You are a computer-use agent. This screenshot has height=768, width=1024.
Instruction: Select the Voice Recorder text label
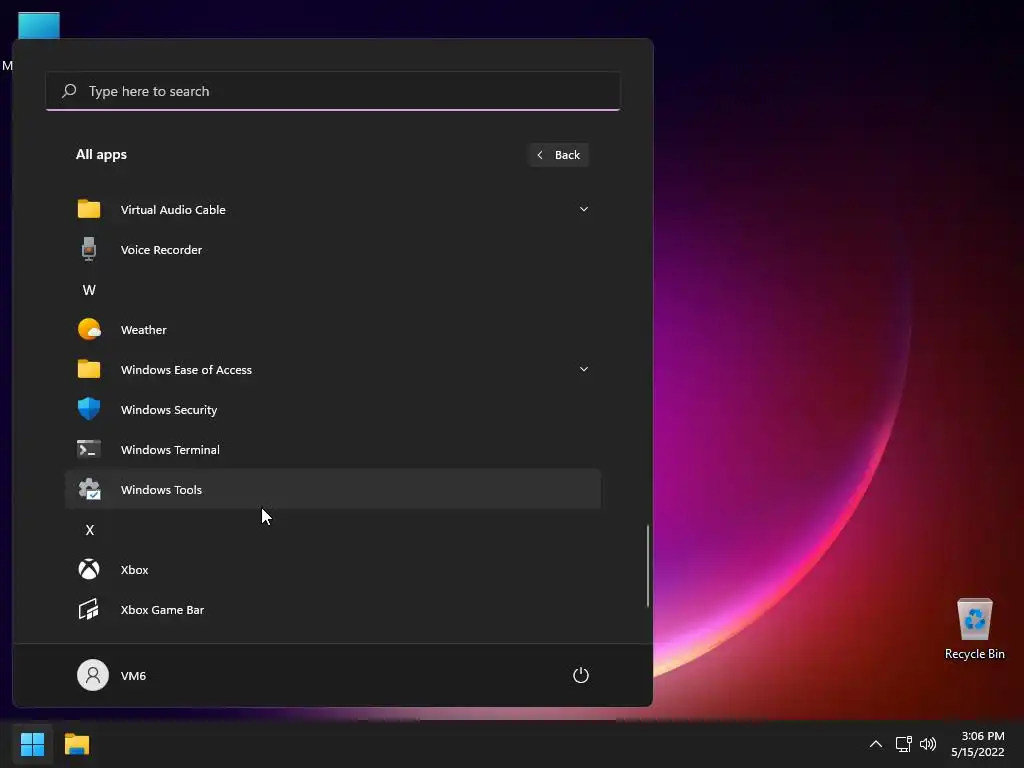click(x=161, y=249)
